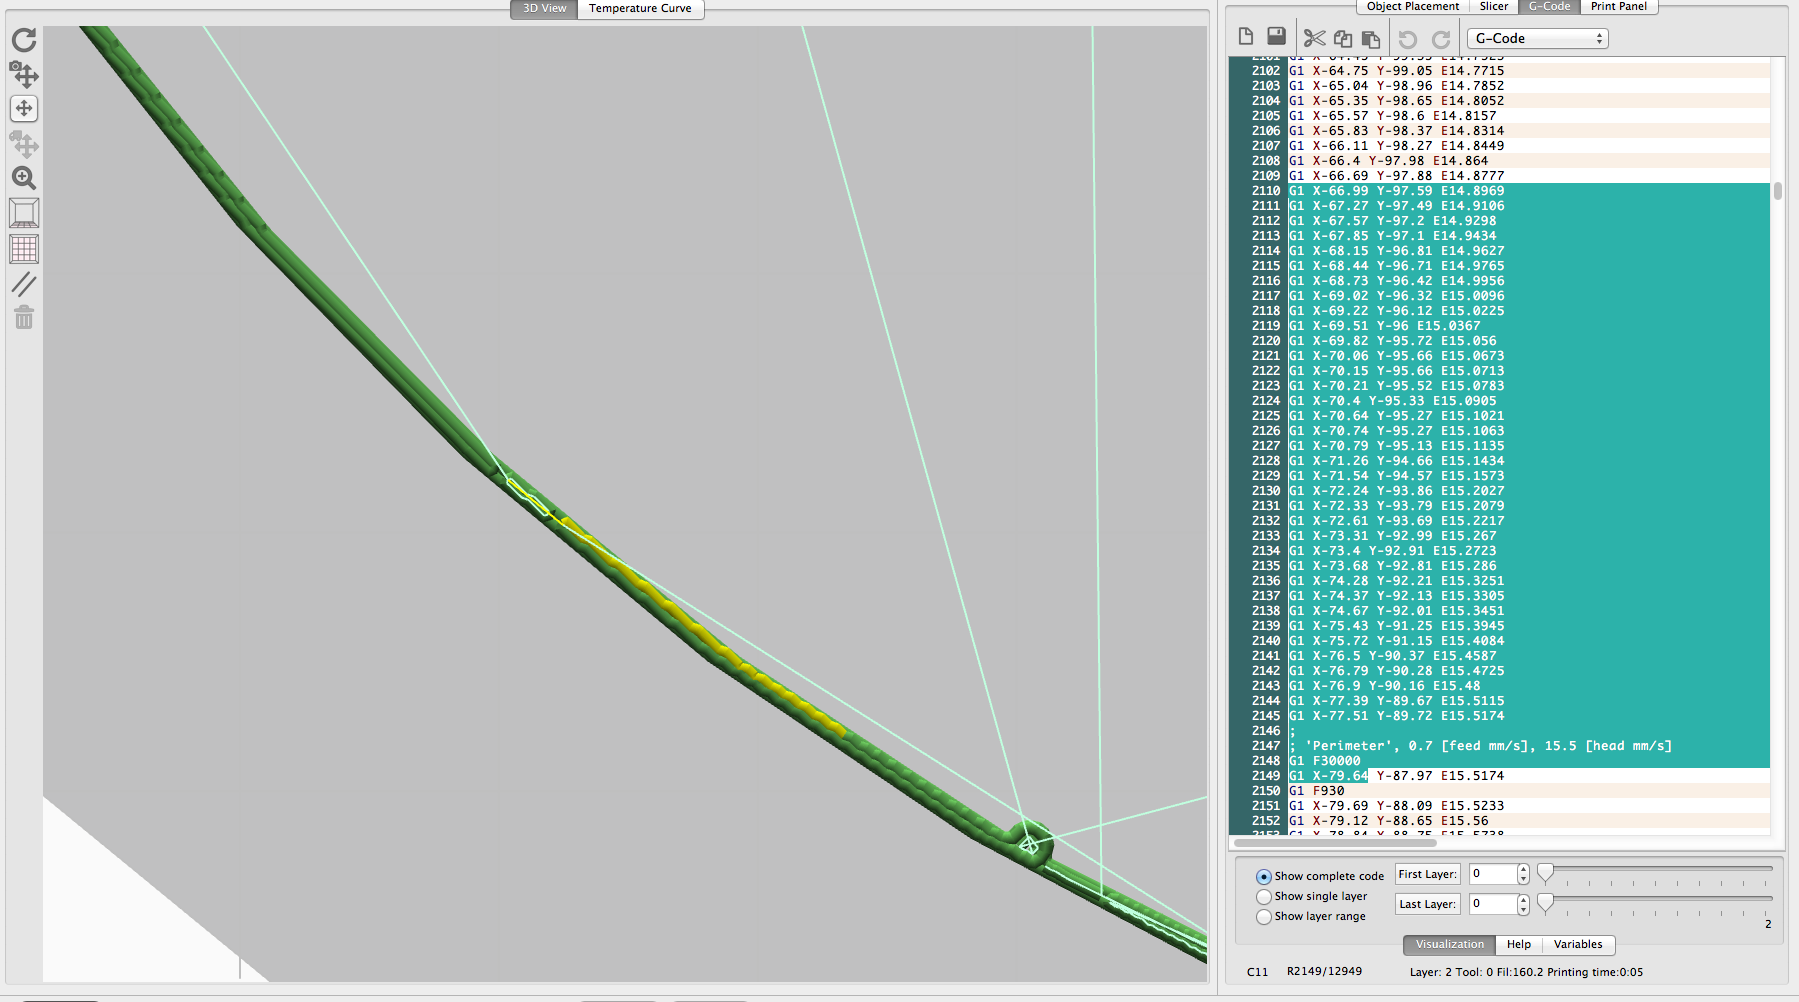Activate the zoom magnifier tool
Viewport: 1799px width, 1002px height.
coord(24,178)
